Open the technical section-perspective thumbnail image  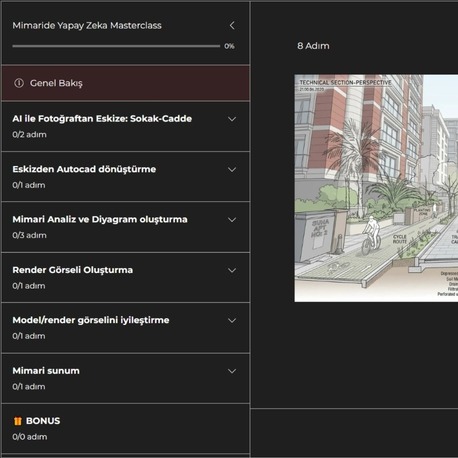(x=376, y=188)
